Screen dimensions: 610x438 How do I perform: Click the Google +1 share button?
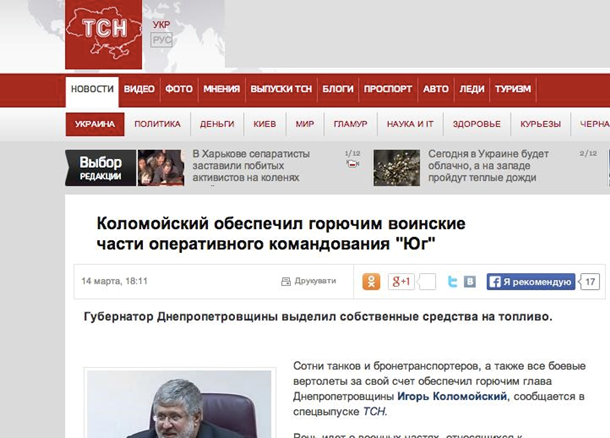click(401, 282)
